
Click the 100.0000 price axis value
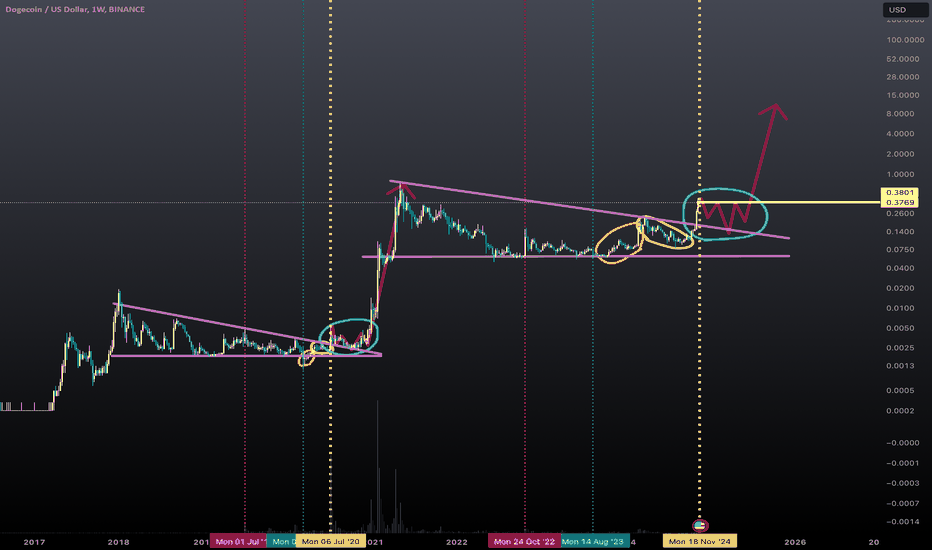pyautogui.click(x=905, y=40)
